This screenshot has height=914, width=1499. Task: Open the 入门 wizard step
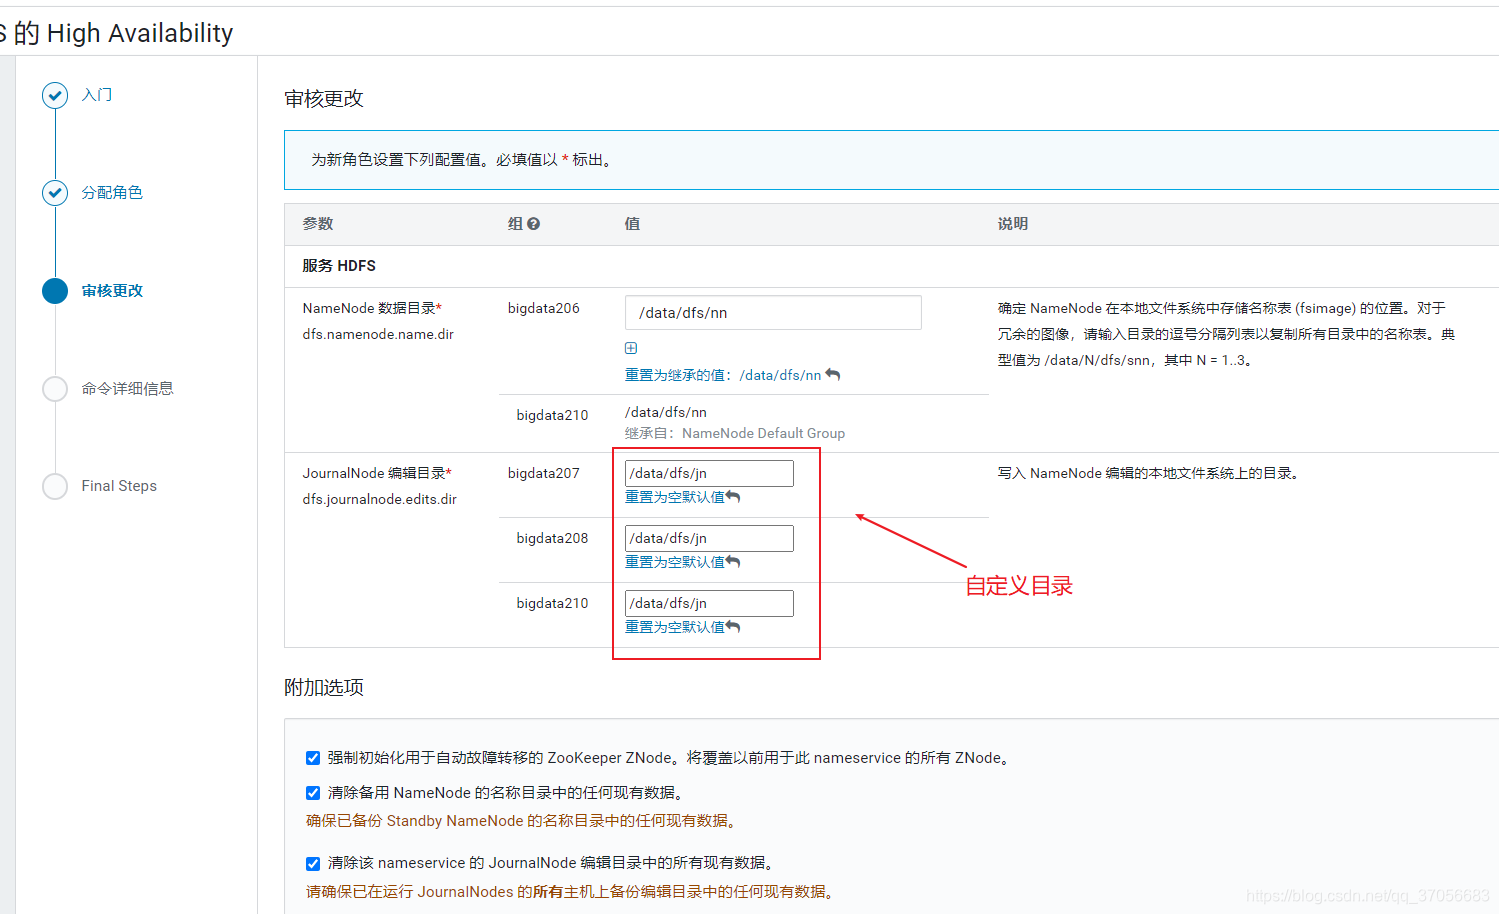(x=97, y=95)
